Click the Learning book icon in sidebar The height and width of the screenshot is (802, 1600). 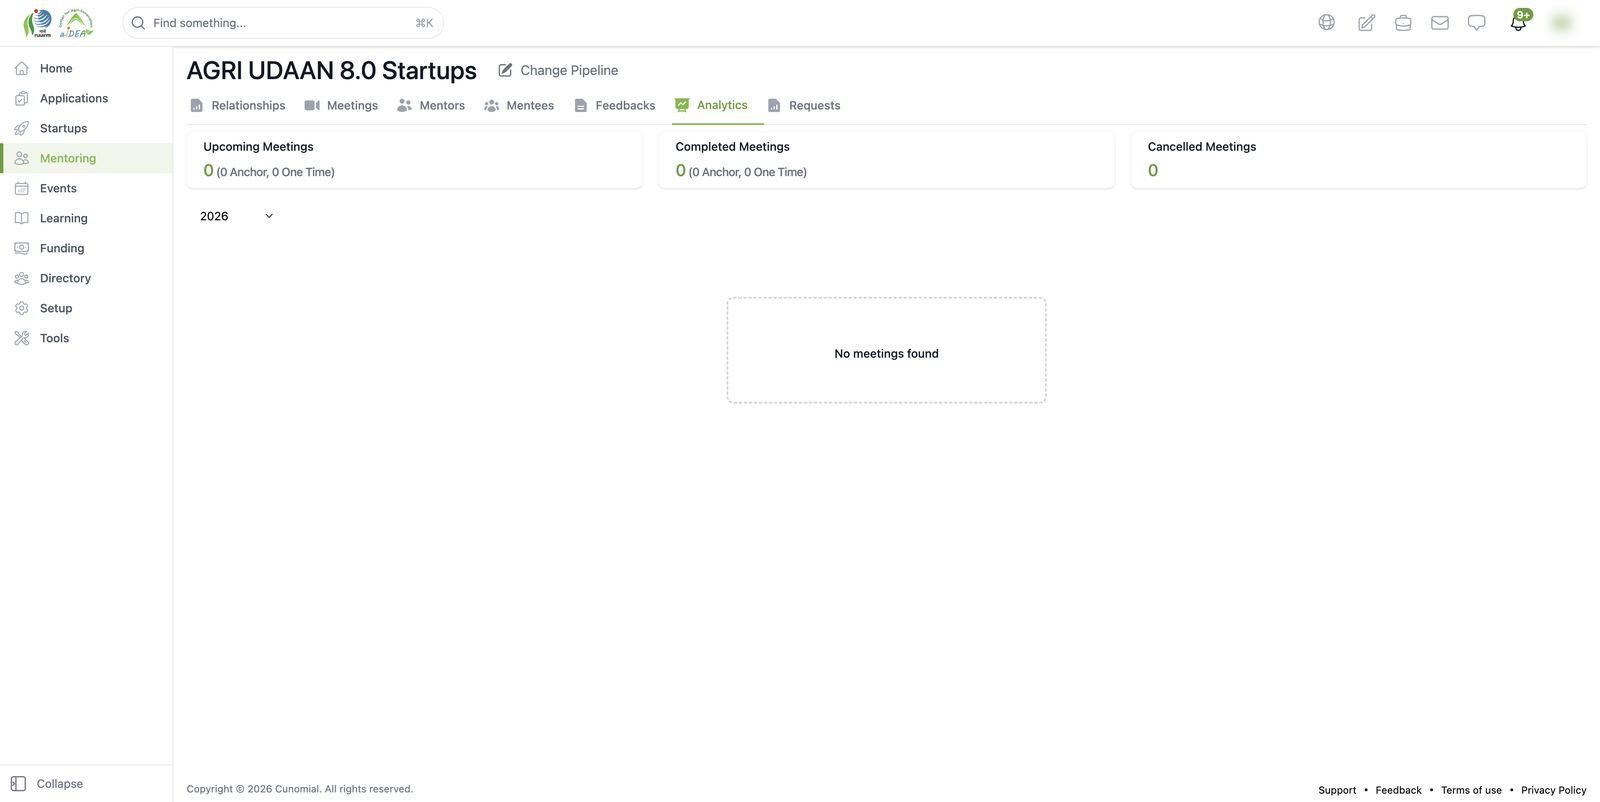21,218
